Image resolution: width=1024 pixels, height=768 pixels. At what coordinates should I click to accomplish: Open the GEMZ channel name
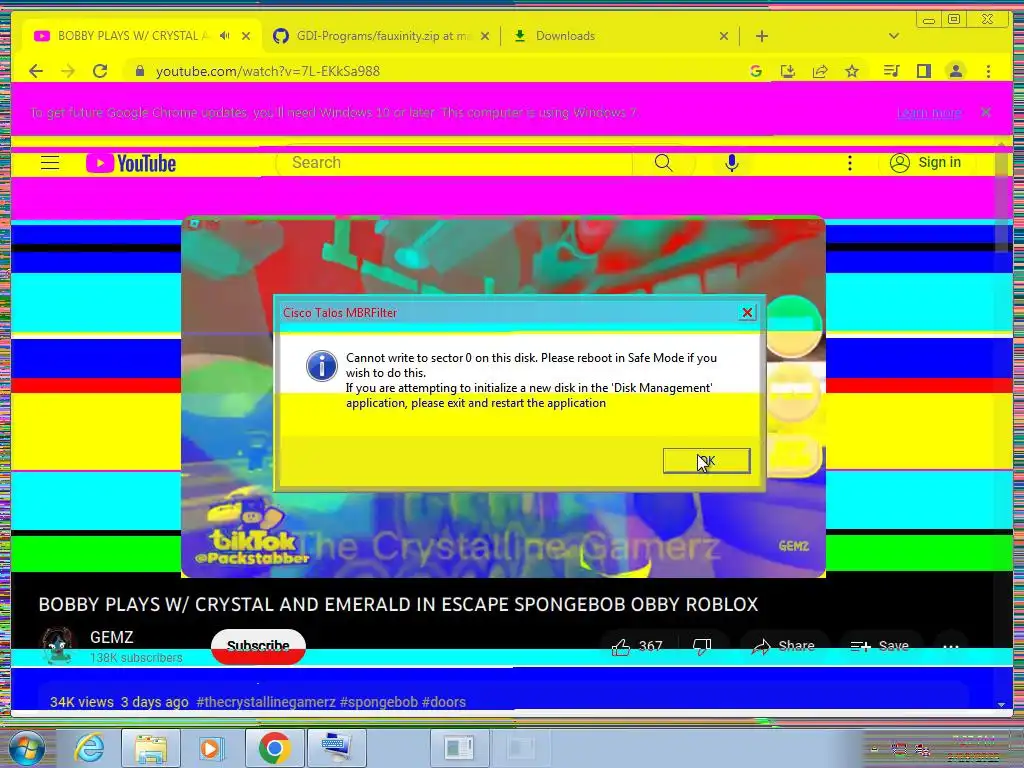pos(112,637)
